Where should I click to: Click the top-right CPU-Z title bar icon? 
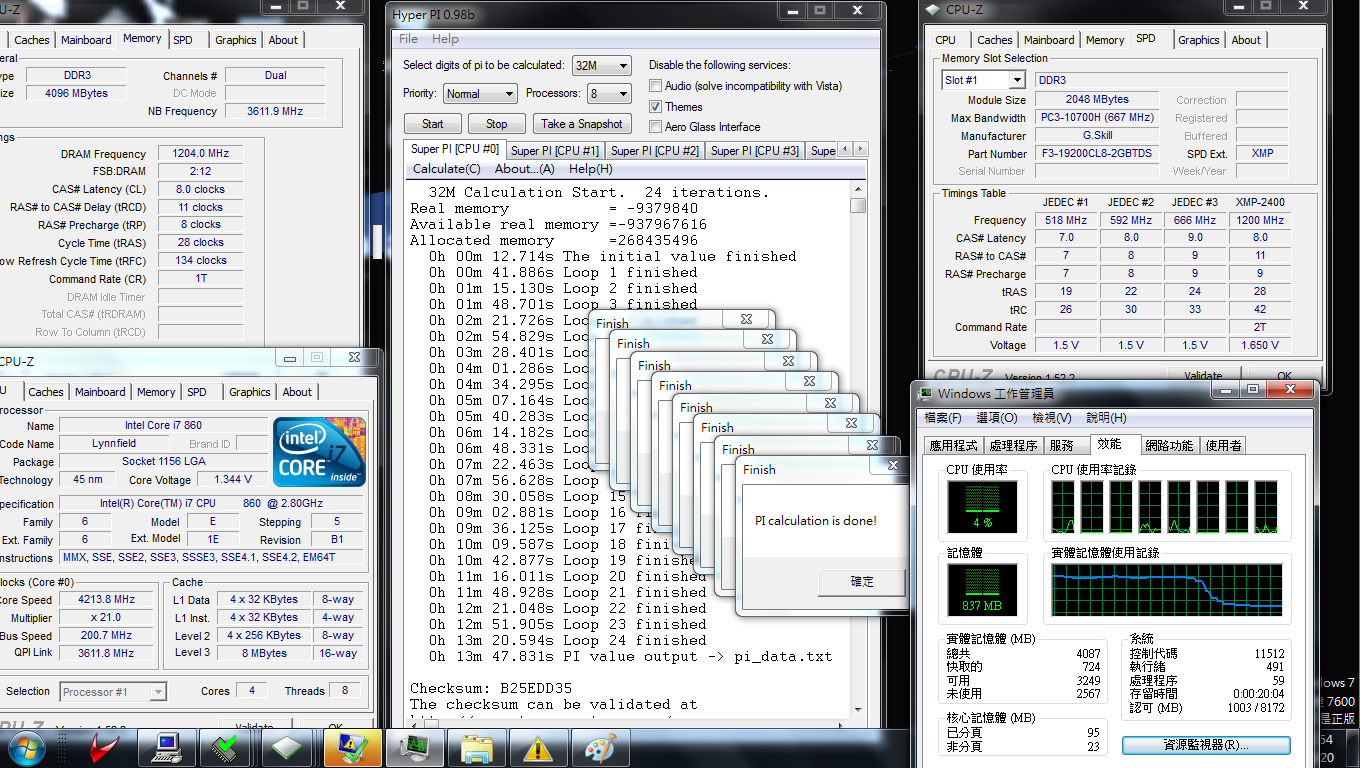tap(933, 10)
